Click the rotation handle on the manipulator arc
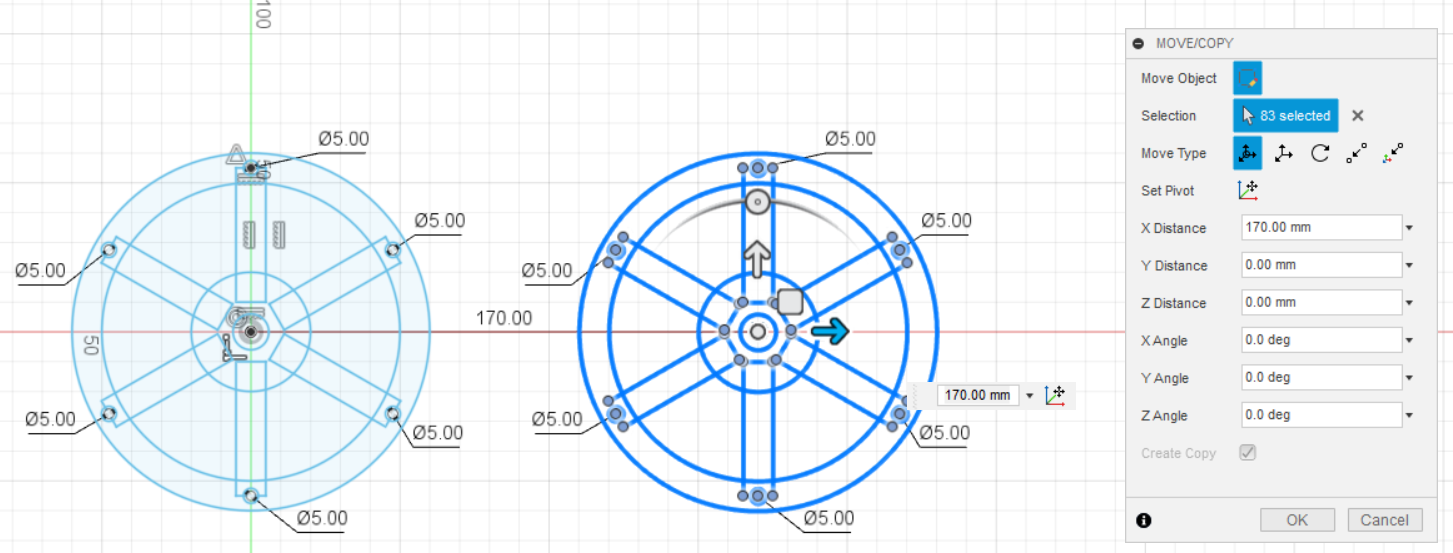The height and width of the screenshot is (553, 1453). tap(758, 203)
